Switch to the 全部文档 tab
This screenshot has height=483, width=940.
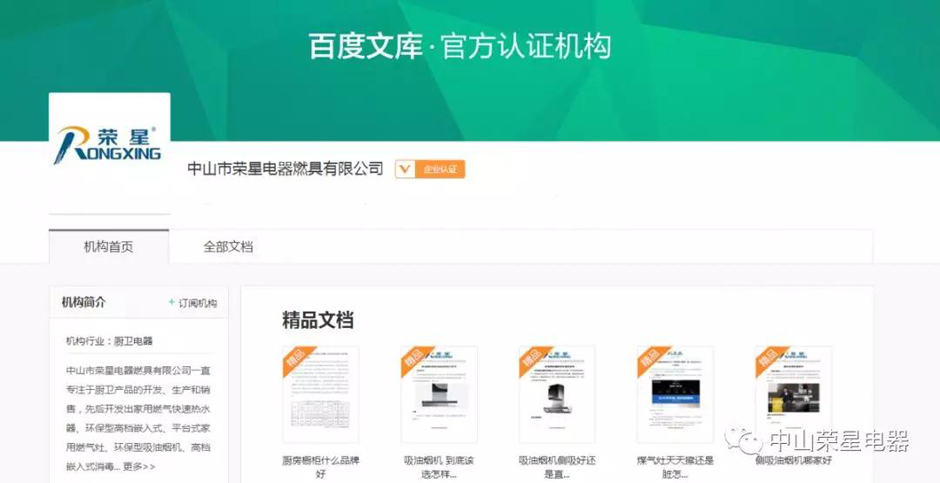coord(228,247)
